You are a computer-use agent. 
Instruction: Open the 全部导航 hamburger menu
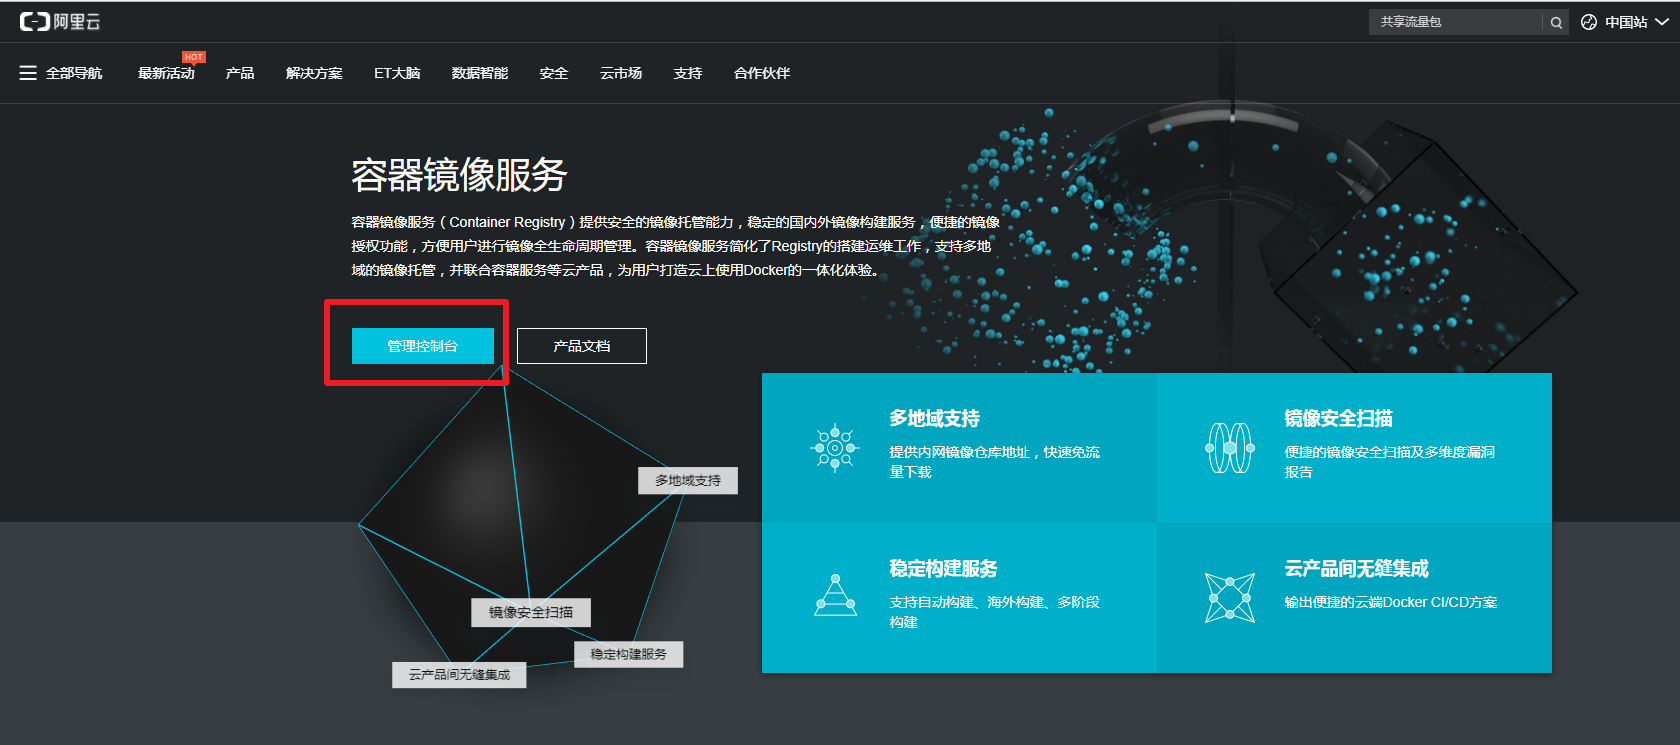[28, 73]
